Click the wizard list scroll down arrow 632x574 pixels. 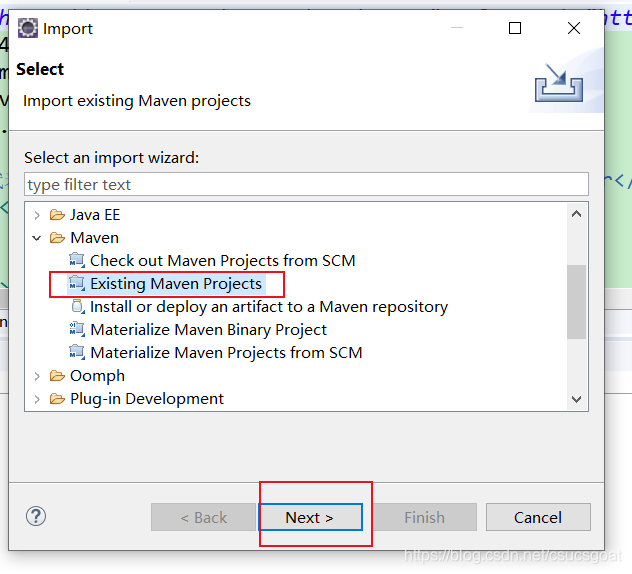pos(576,399)
